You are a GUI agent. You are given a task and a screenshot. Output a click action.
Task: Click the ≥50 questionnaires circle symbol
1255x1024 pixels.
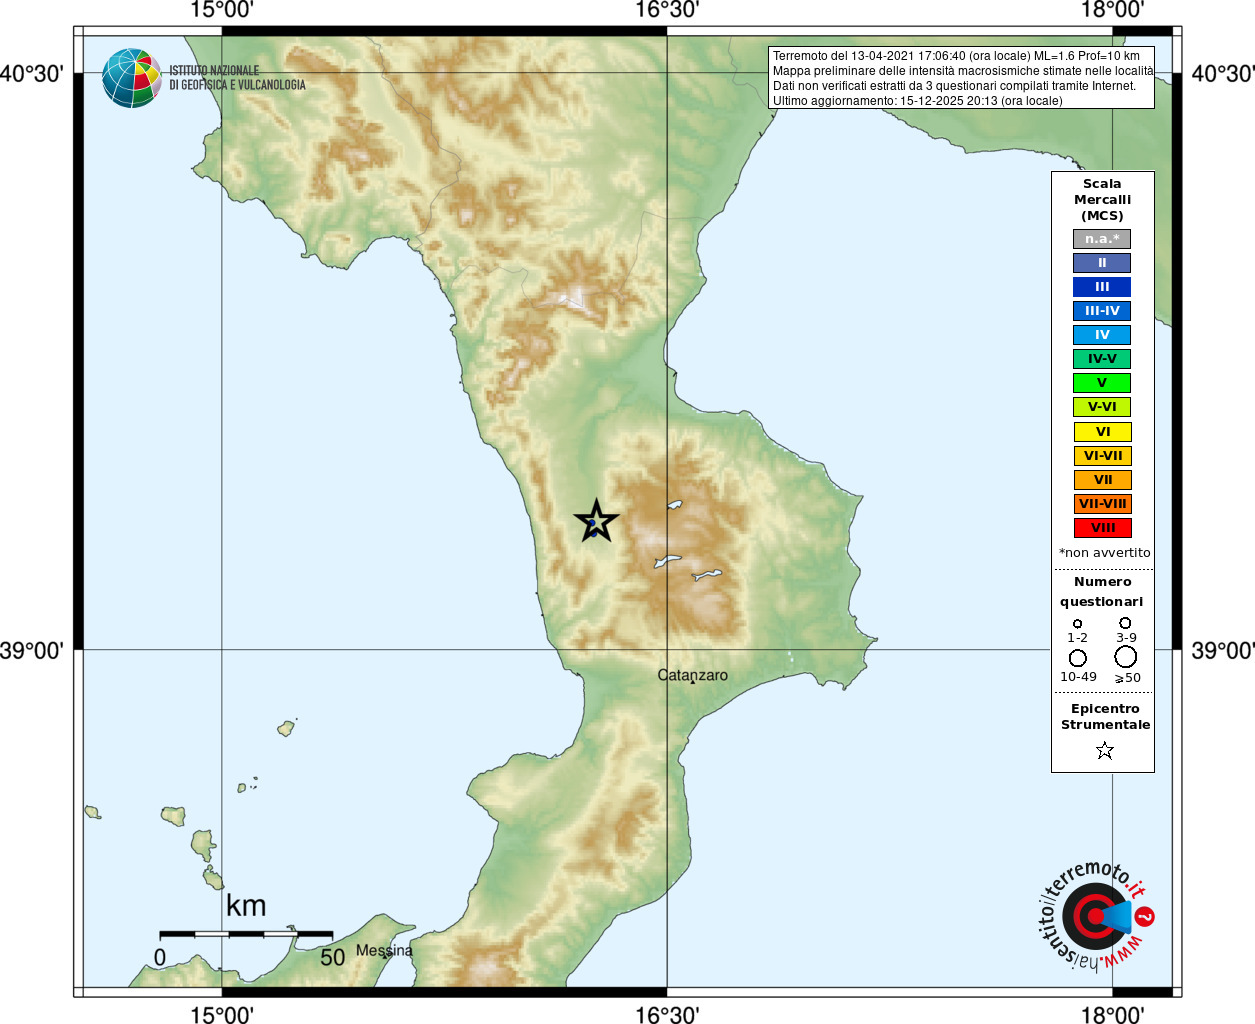pos(1126,657)
